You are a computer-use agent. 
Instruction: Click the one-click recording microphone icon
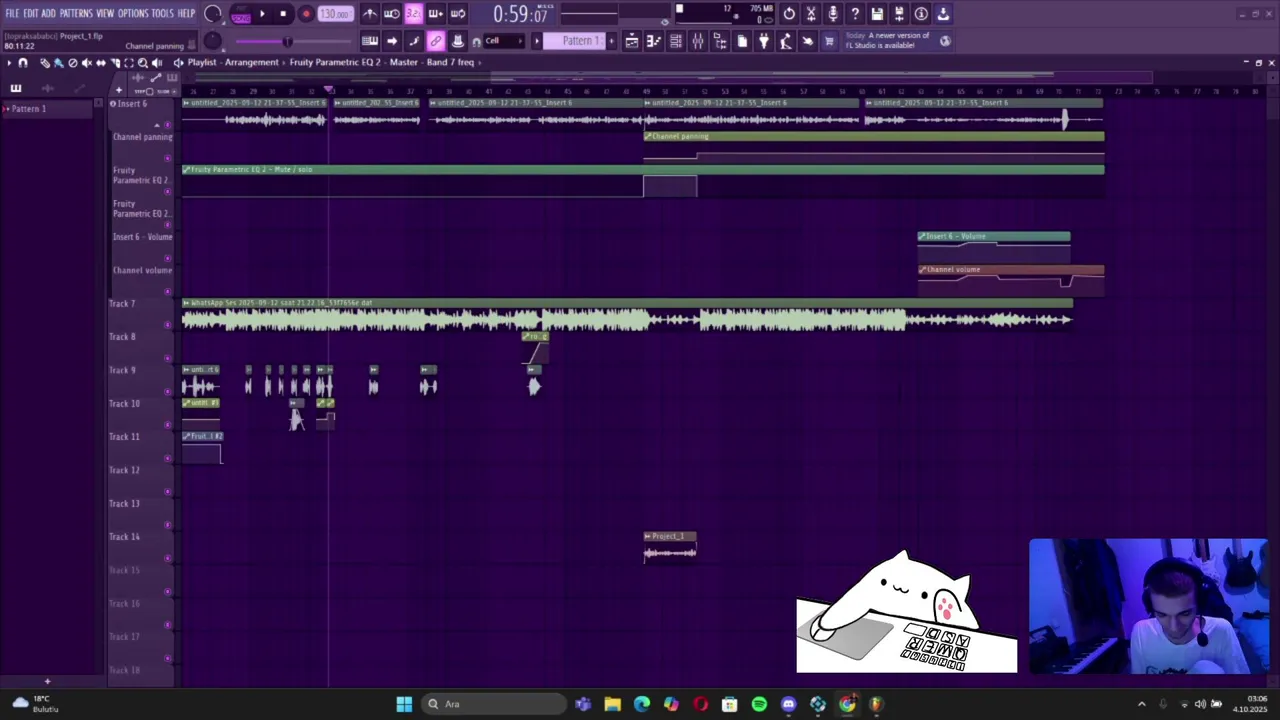pos(833,14)
